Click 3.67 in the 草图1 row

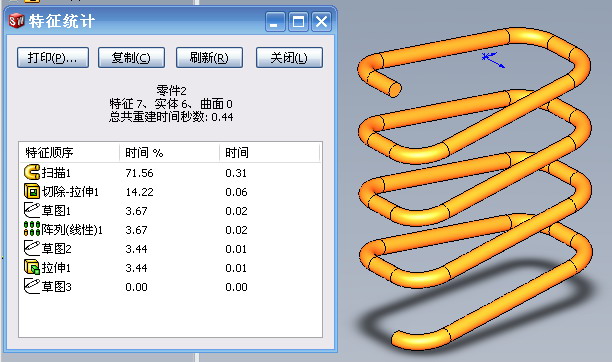[x=136, y=211]
